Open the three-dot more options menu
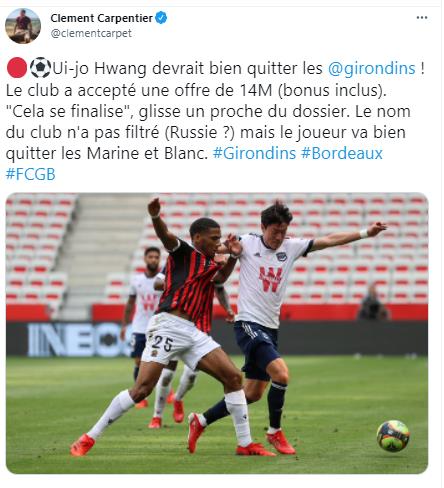This screenshot has height=488, width=444. [x=422, y=18]
